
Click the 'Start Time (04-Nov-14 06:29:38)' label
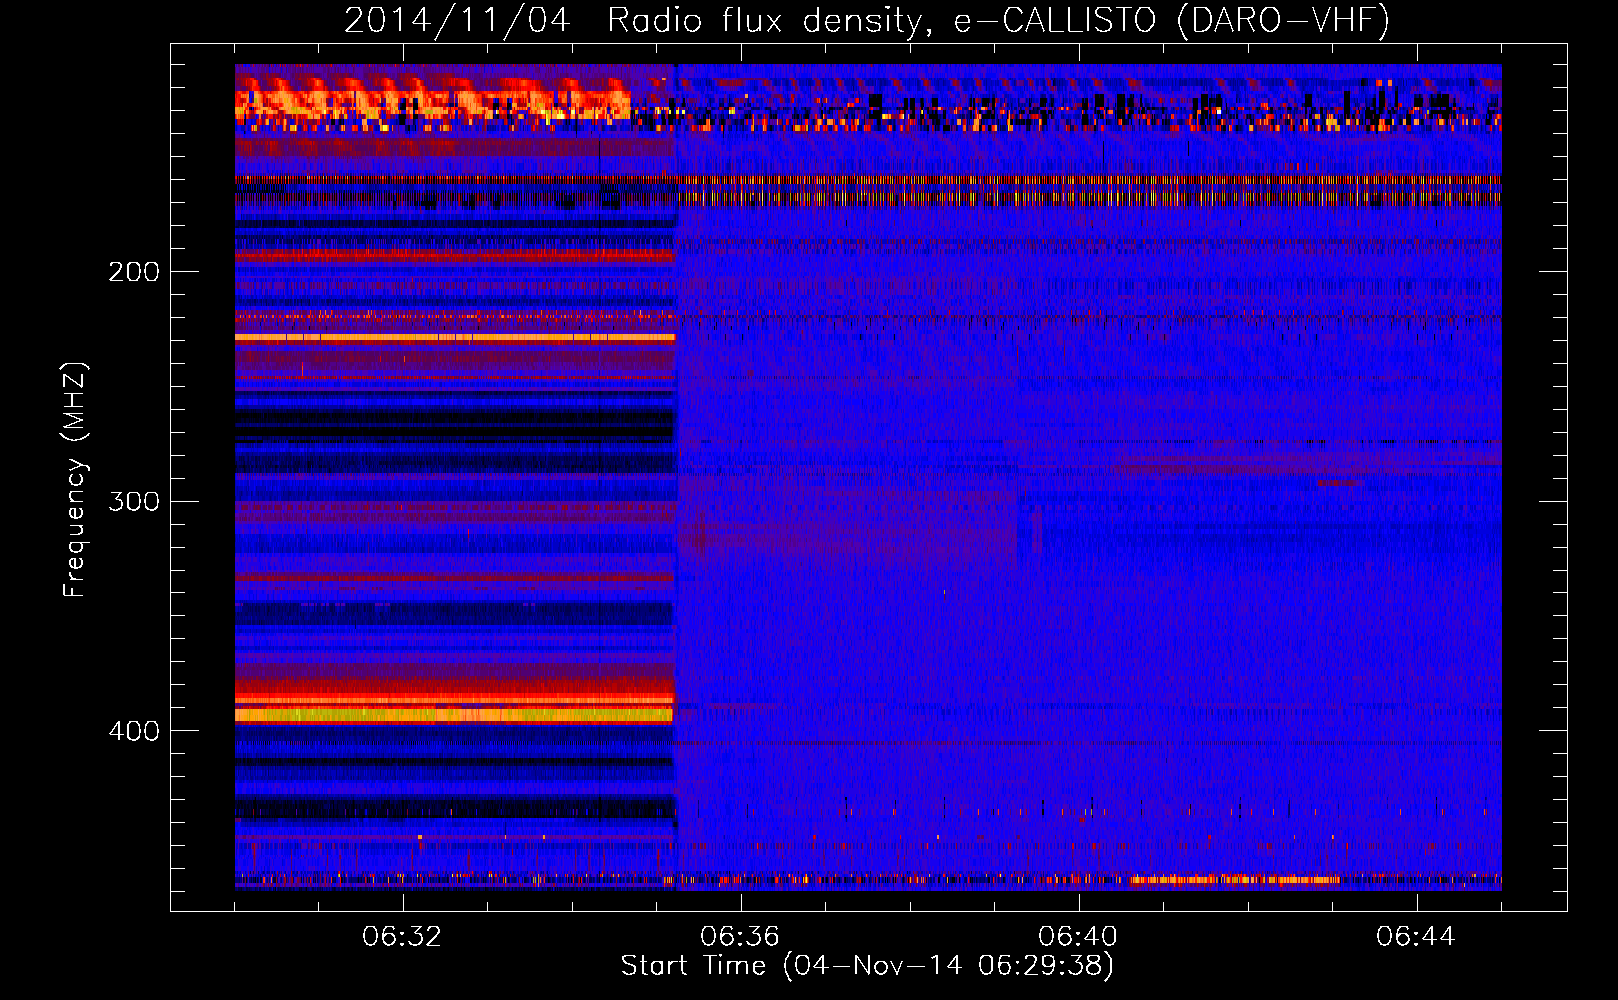(x=867, y=966)
